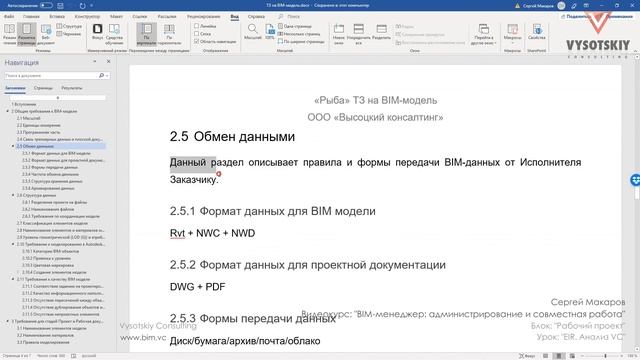The image size is (640, 360).
Task: Collapse heading 2.11 Требования к качеству
Action: (x=13, y=279)
